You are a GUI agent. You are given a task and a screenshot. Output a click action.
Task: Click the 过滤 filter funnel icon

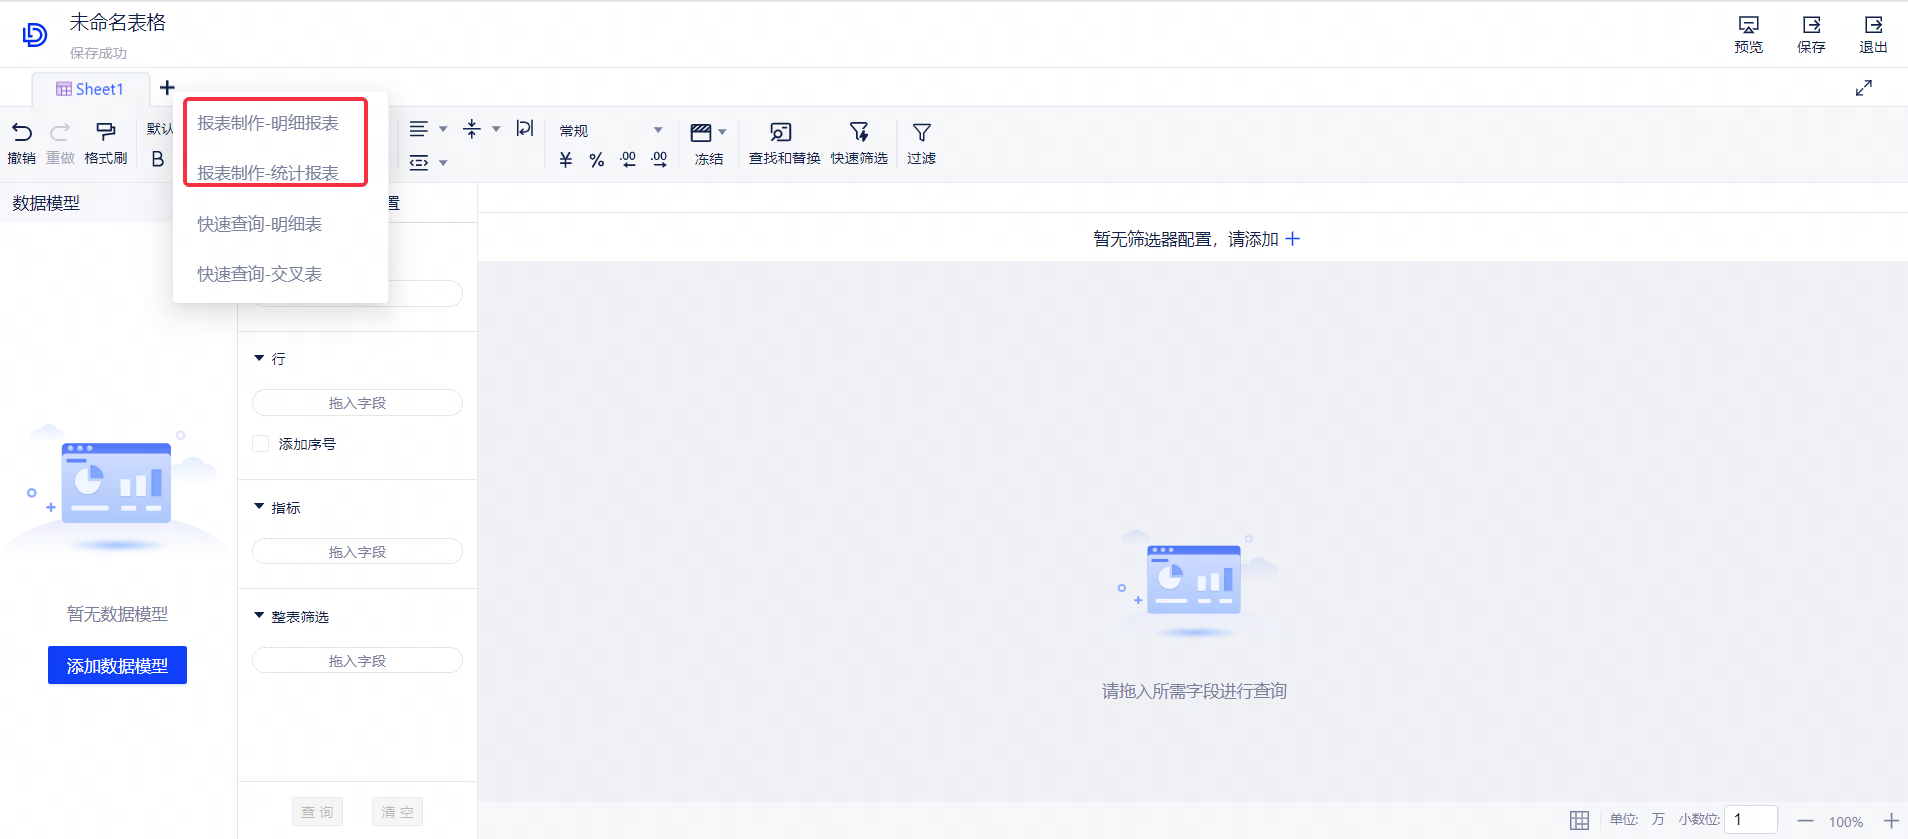[921, 133]
